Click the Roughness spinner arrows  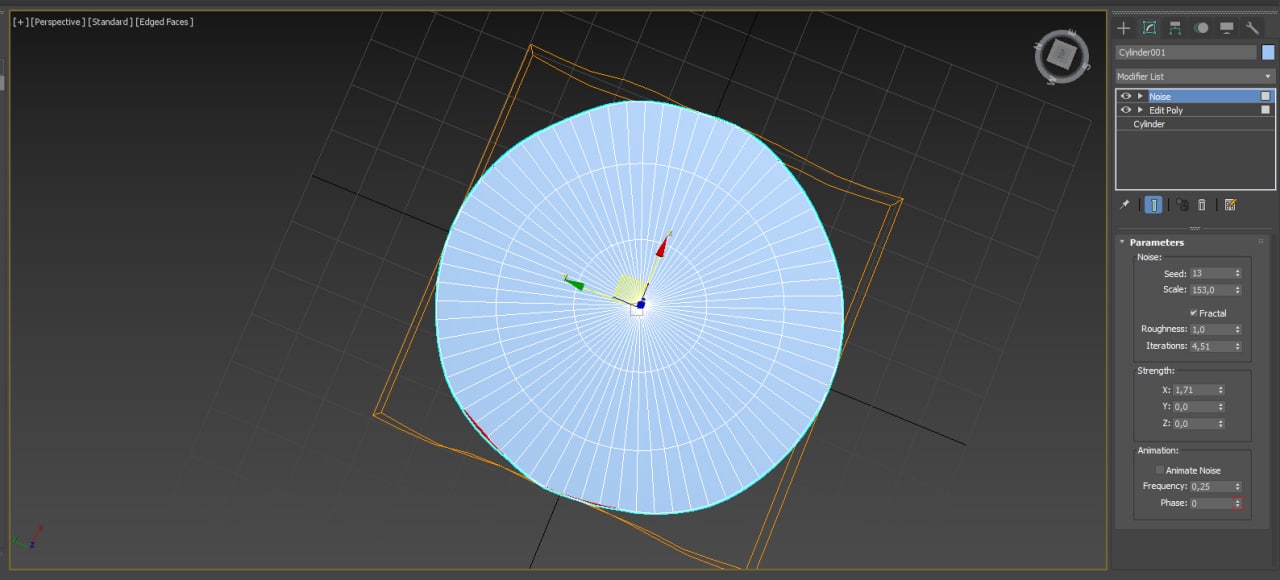(x=1238, y=329)
